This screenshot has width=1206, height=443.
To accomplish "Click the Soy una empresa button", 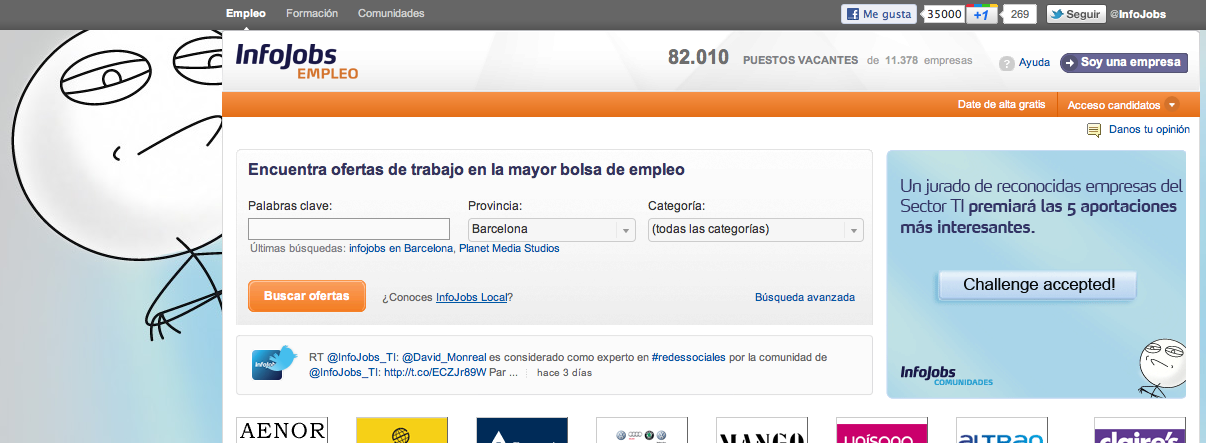I will pyautogui.click(x=1123, y=63).
